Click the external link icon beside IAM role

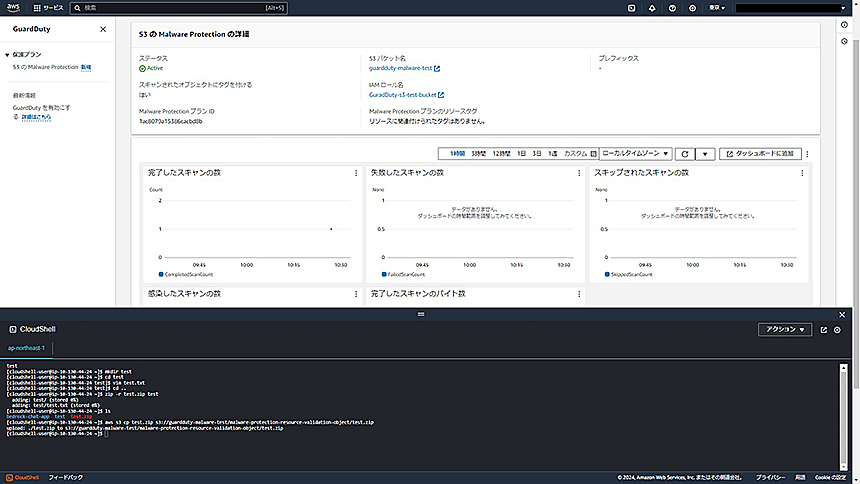441,95
